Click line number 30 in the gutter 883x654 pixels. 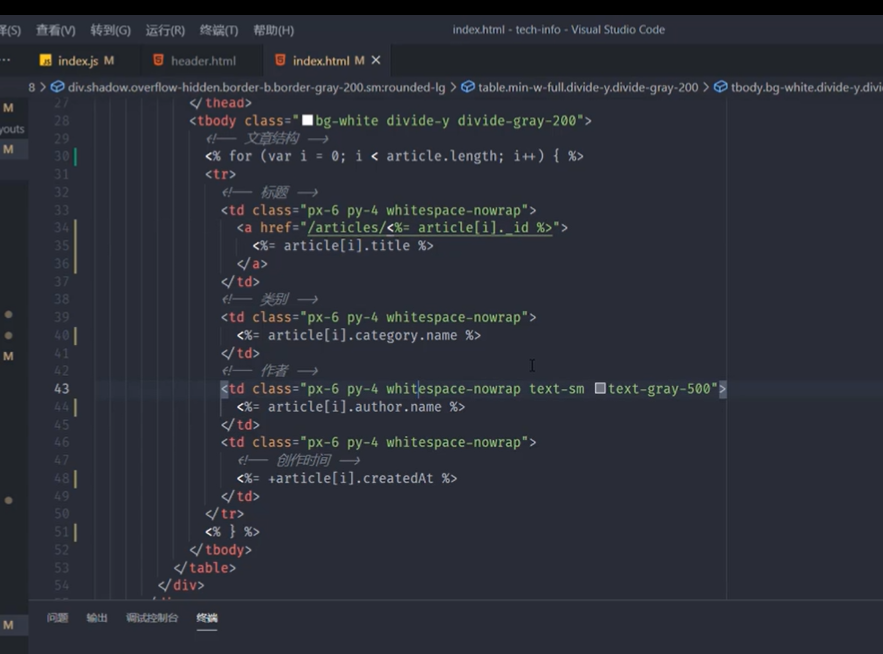pos(61,156)
